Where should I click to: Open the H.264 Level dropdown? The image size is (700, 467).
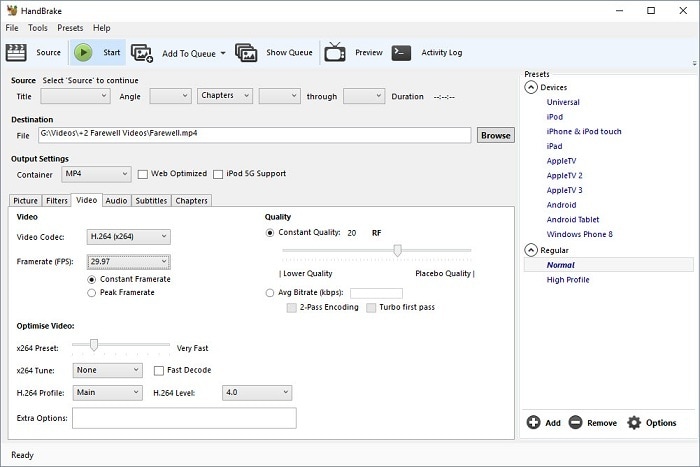[257, 392]
